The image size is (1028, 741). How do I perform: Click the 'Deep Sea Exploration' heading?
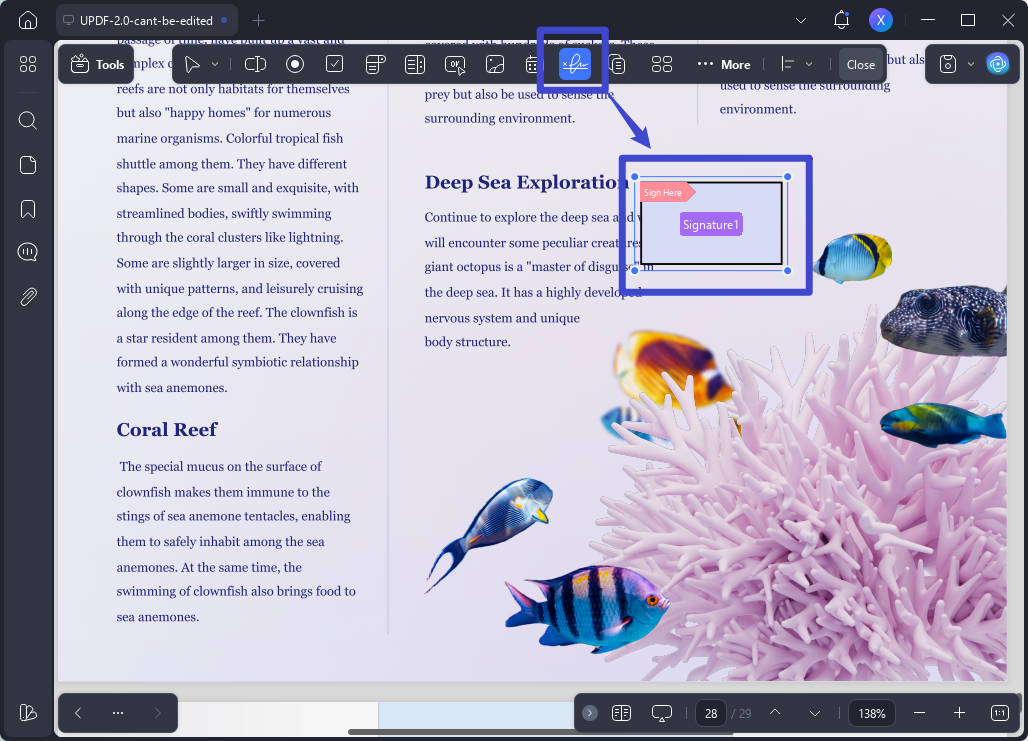(x=526, y=182)
